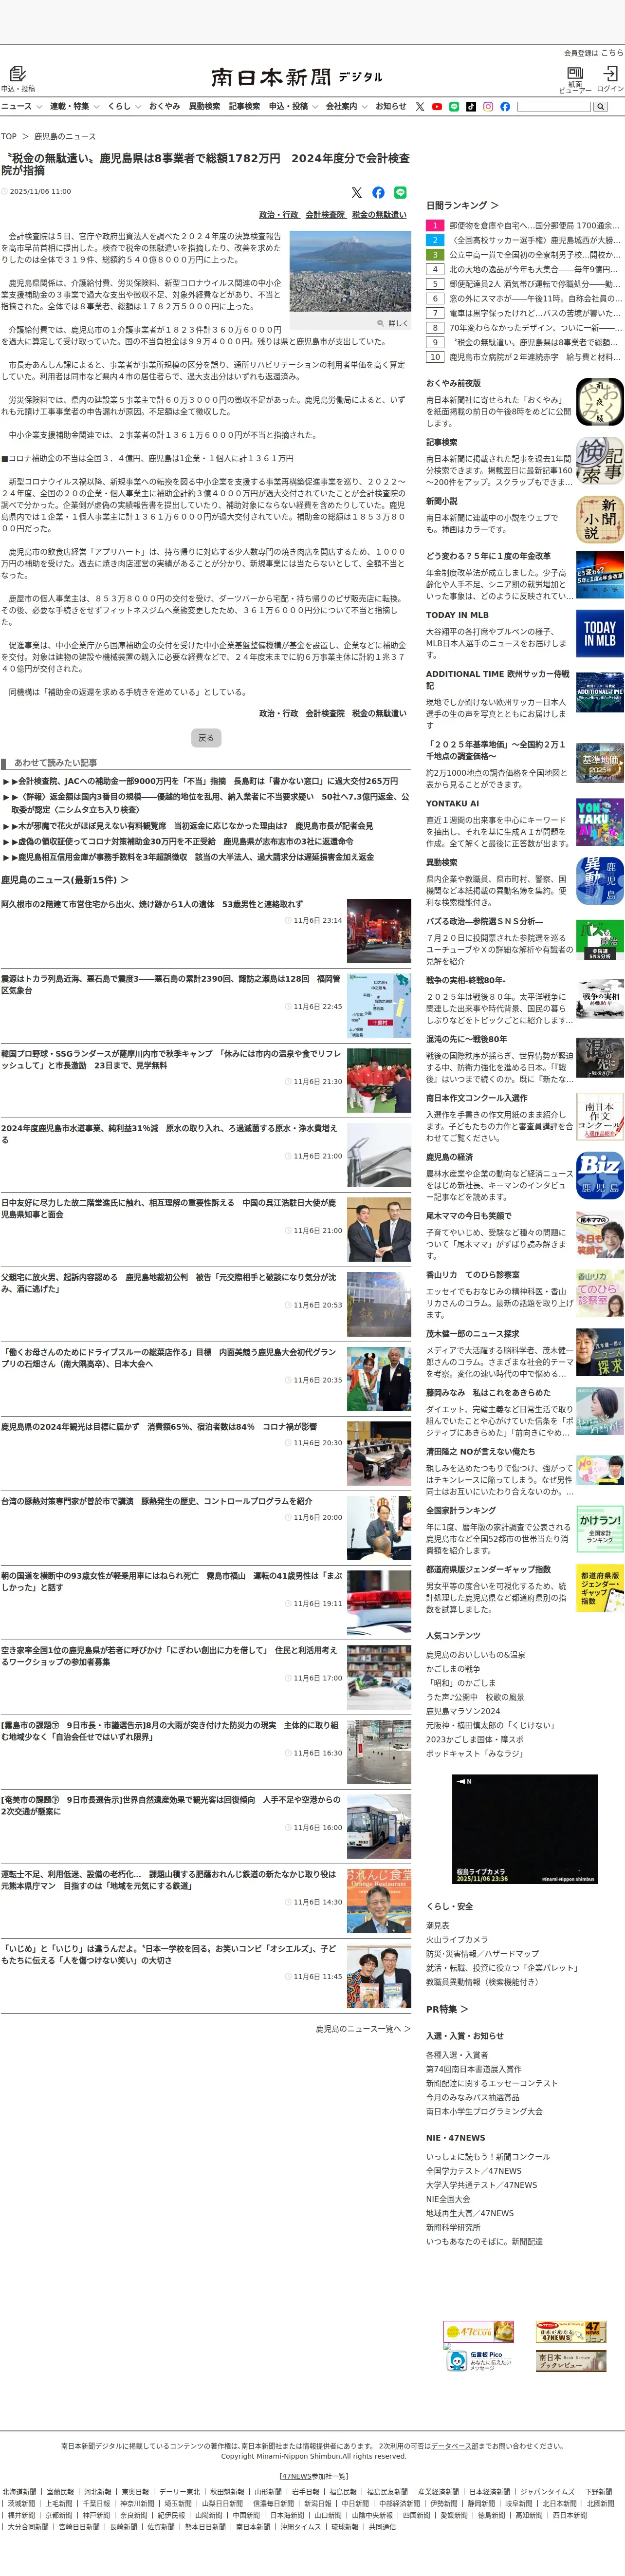Click the ログイン door icon
Screen dimensions: 625x2576
(610, 73)
